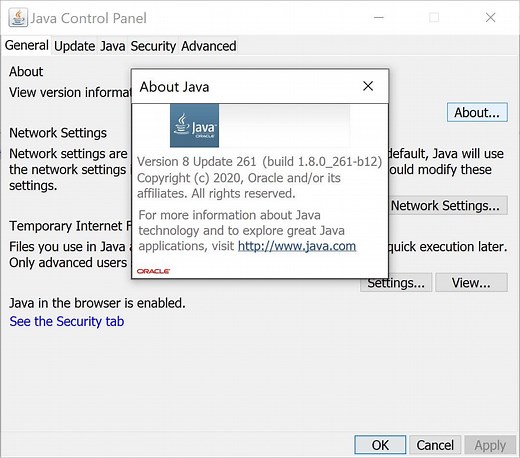Follow the 'See the Security tab' link
The image size is (520, 458).
67,321
